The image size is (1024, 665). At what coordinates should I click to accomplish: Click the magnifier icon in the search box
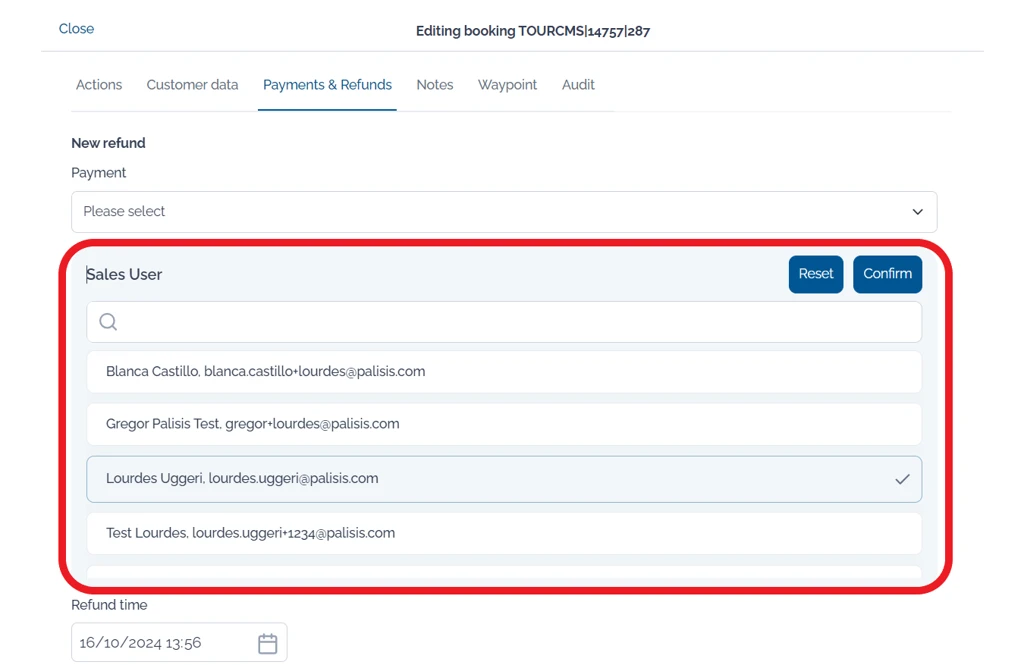(x=108, y=321)
